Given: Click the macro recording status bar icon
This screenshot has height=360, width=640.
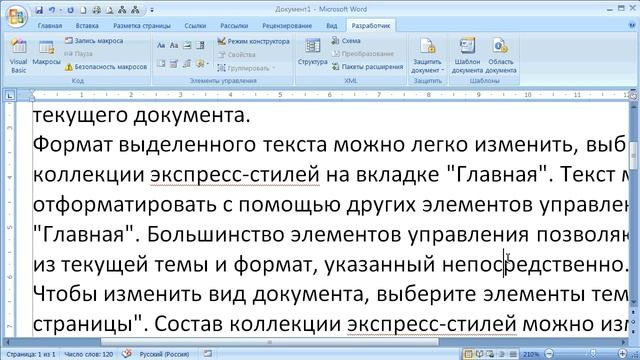Looking at the screenshot, I should coord(208,353).
